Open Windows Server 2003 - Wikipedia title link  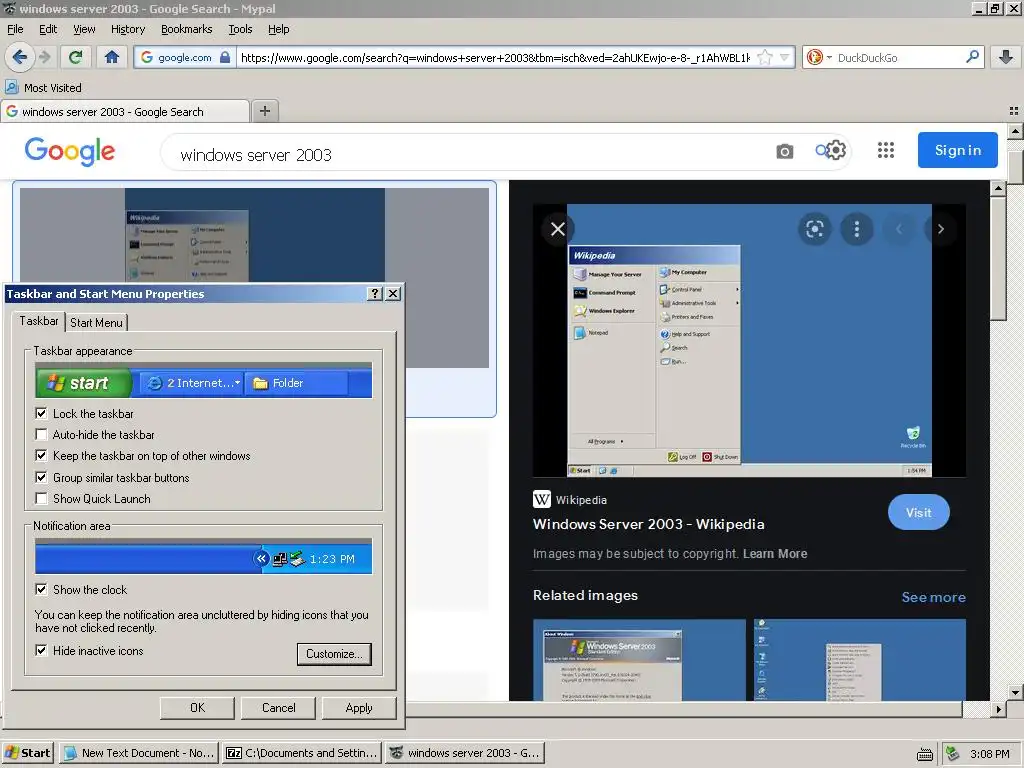tap(648, 524)
